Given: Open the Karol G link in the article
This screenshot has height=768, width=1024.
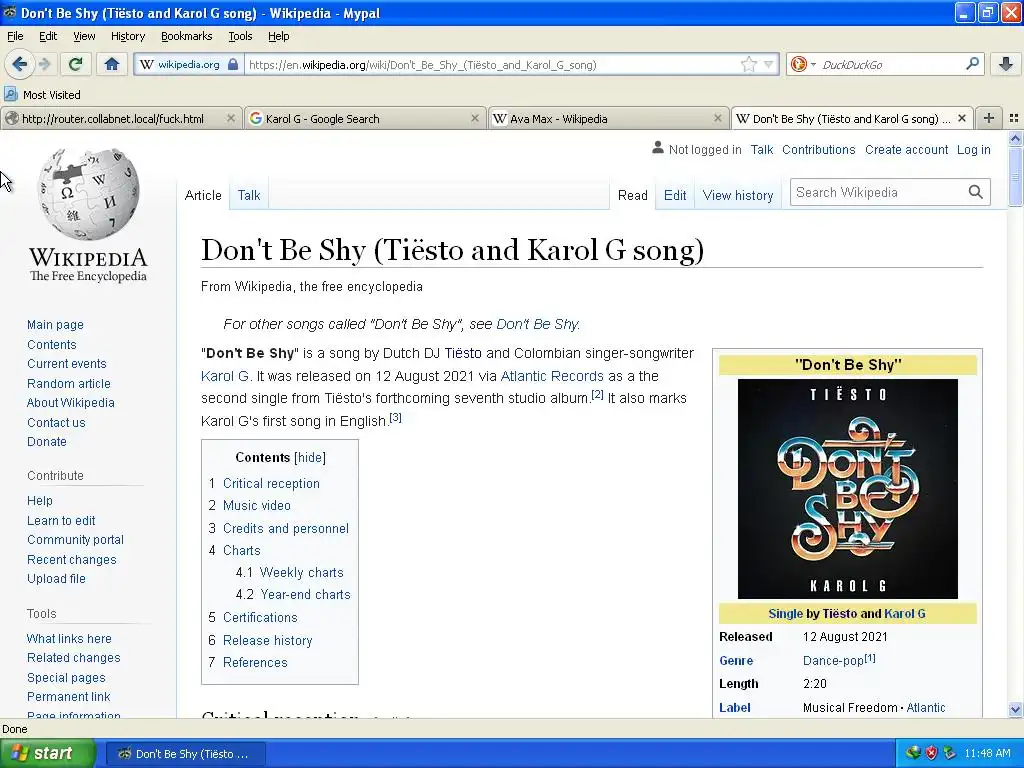Looking at the screenshot, I should (225, 376).
